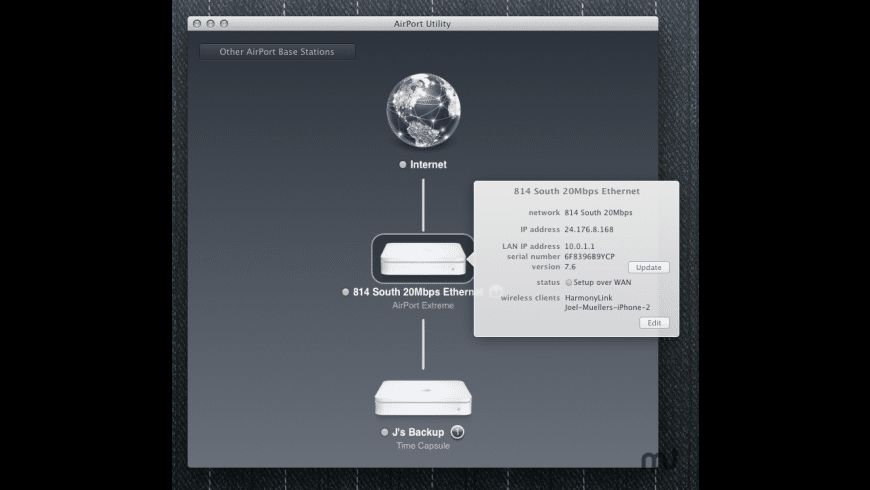Click the Internet status indicator dot
Screen dimensions: 870x490
point(403,165)
